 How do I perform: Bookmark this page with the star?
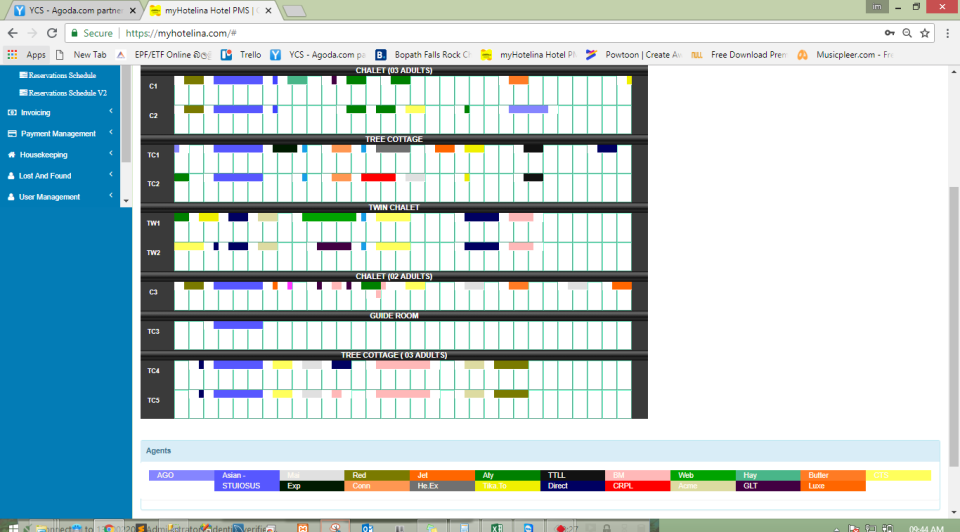[x=924, y=33]
